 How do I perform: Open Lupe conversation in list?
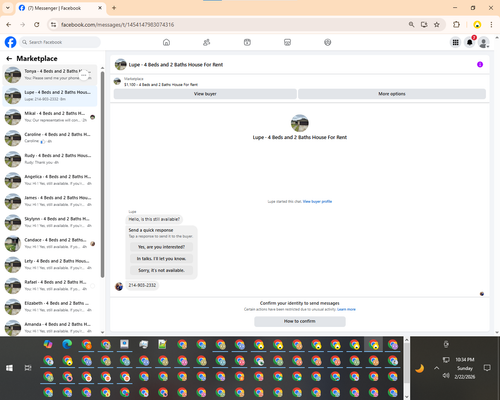[x=50, y=96]
